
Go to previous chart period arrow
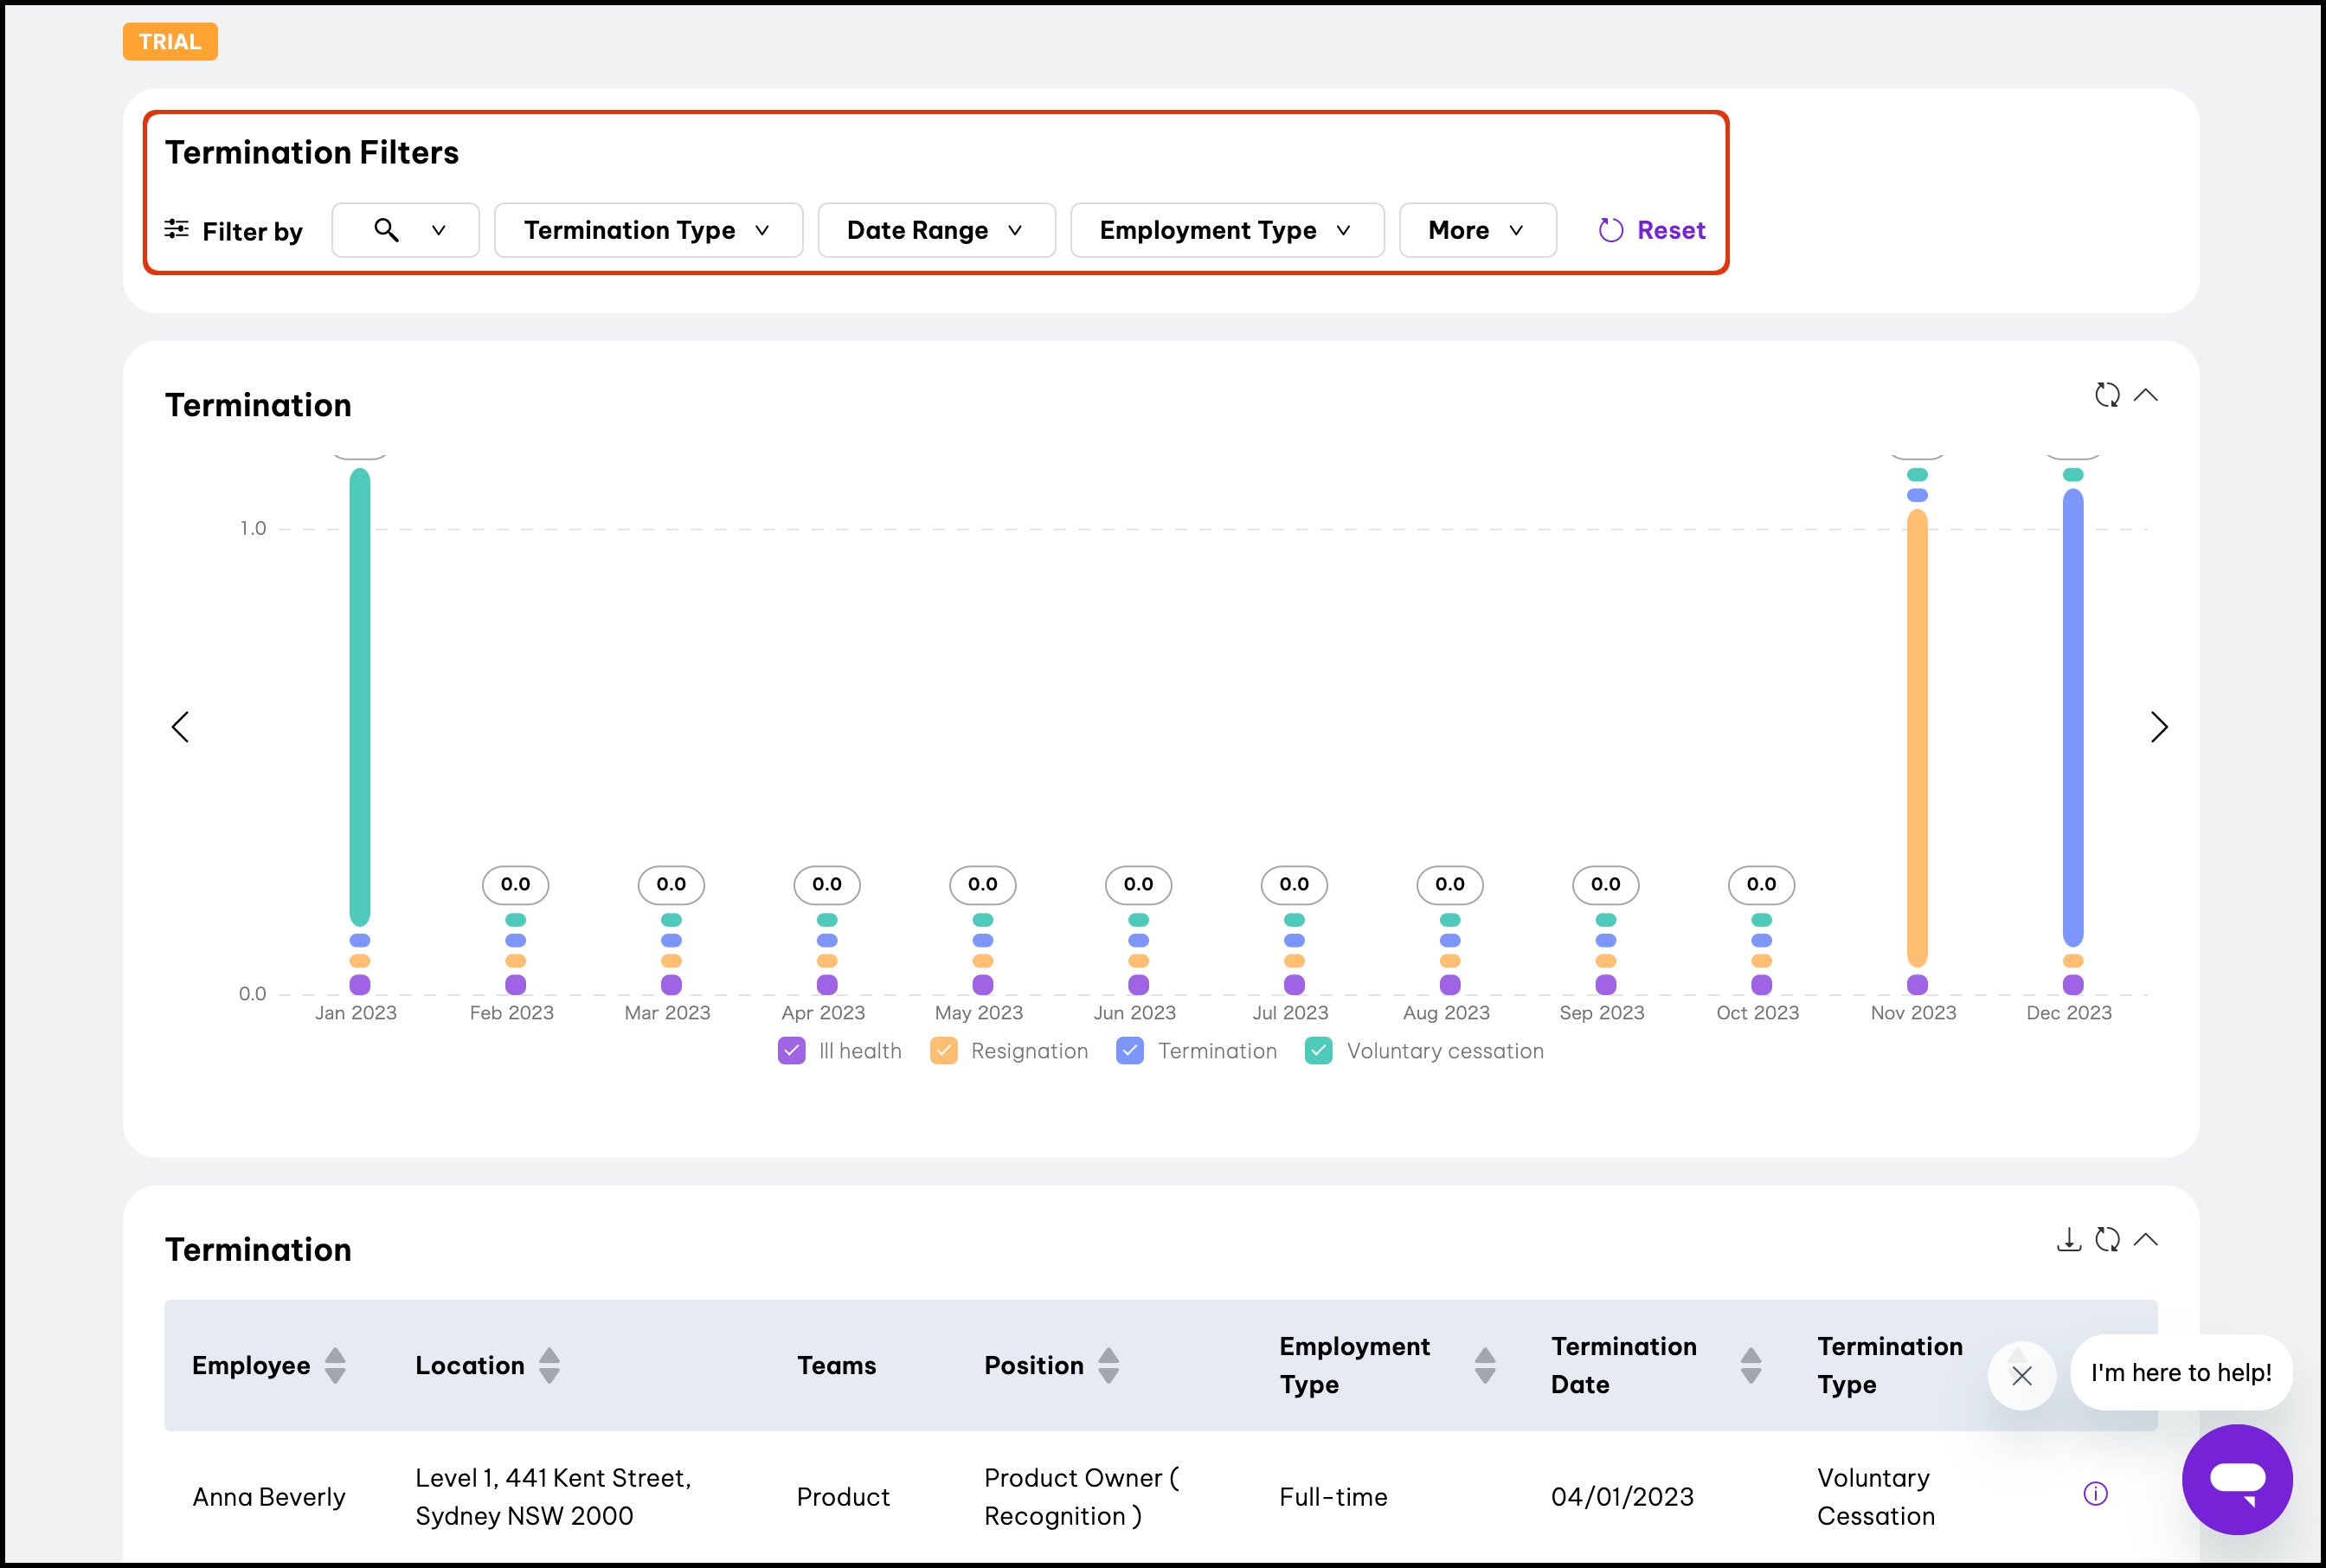pos(181,727)
